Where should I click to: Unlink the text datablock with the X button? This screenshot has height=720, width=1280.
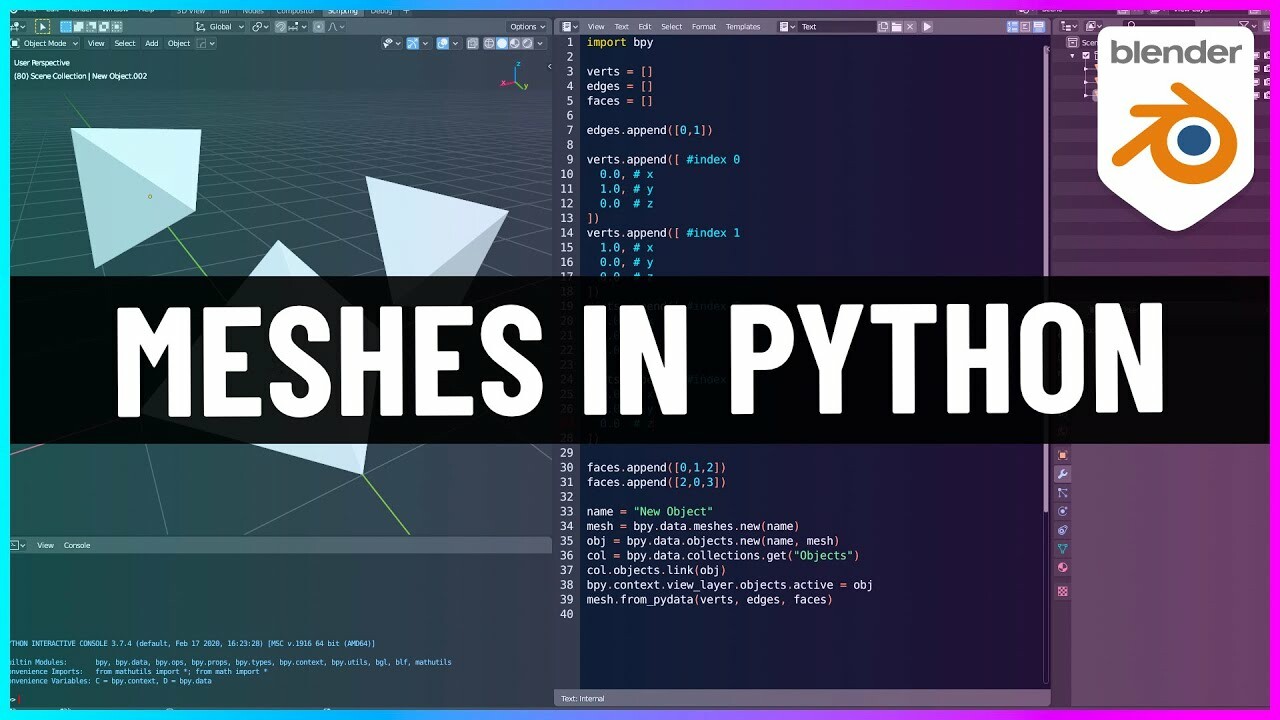(909, 26)
